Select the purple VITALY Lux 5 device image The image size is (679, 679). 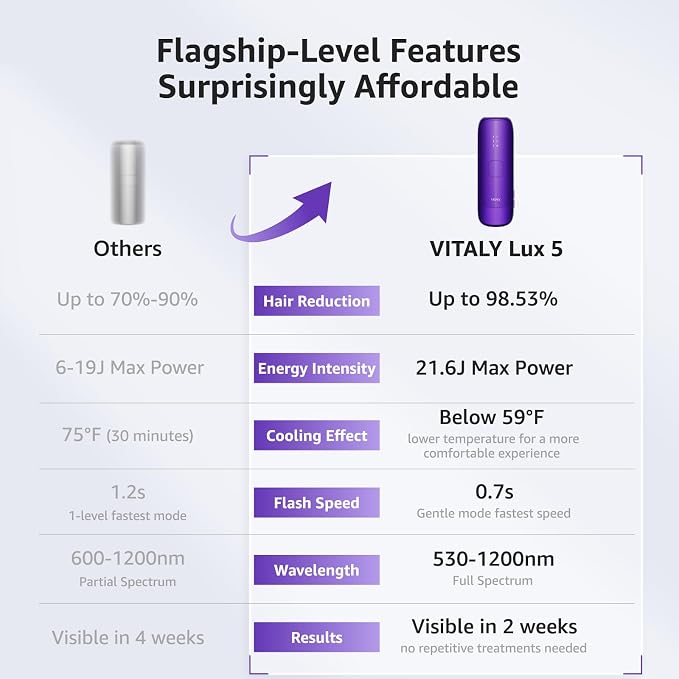pos(496,171)
